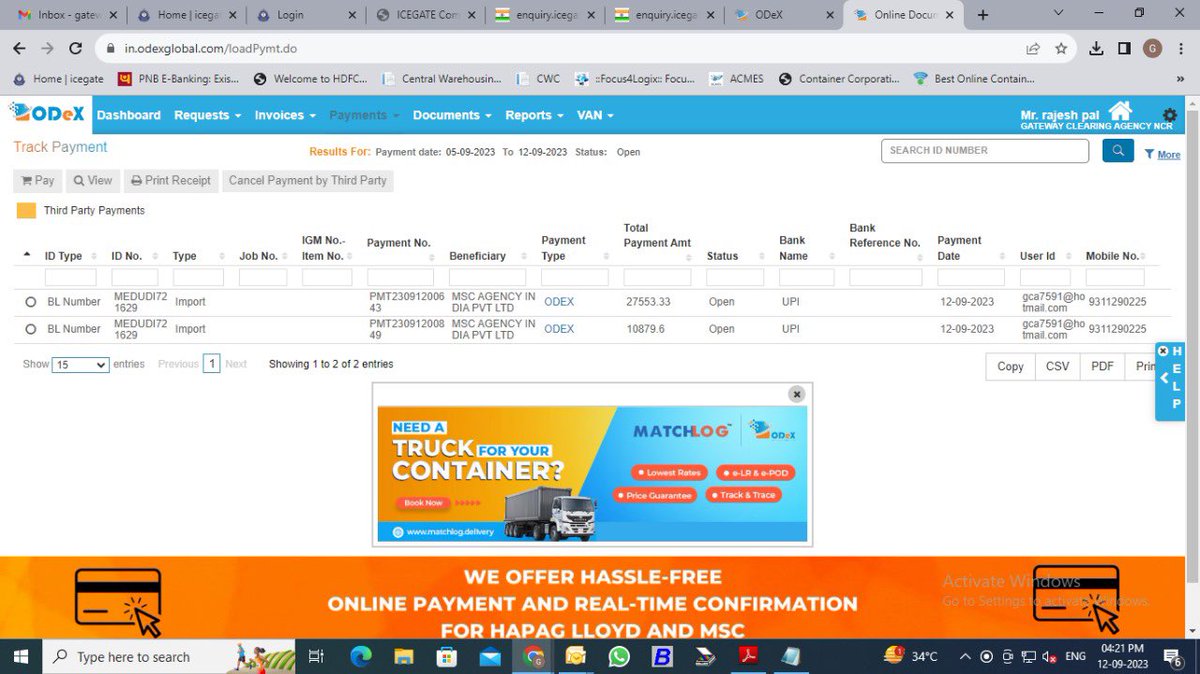
Task: Export the table with the PDF button
Action: pyautogui.click(x=1102, y=366)
